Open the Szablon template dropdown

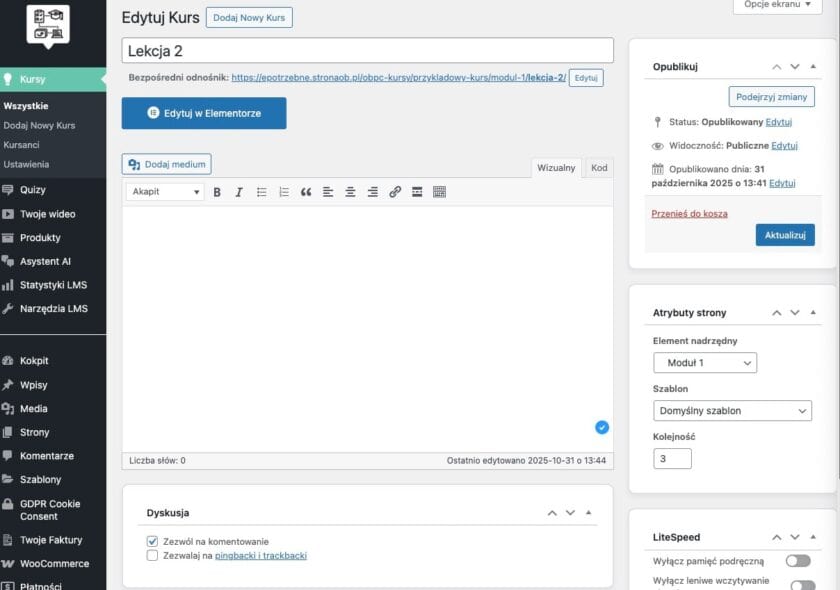(x=732, y=410)
